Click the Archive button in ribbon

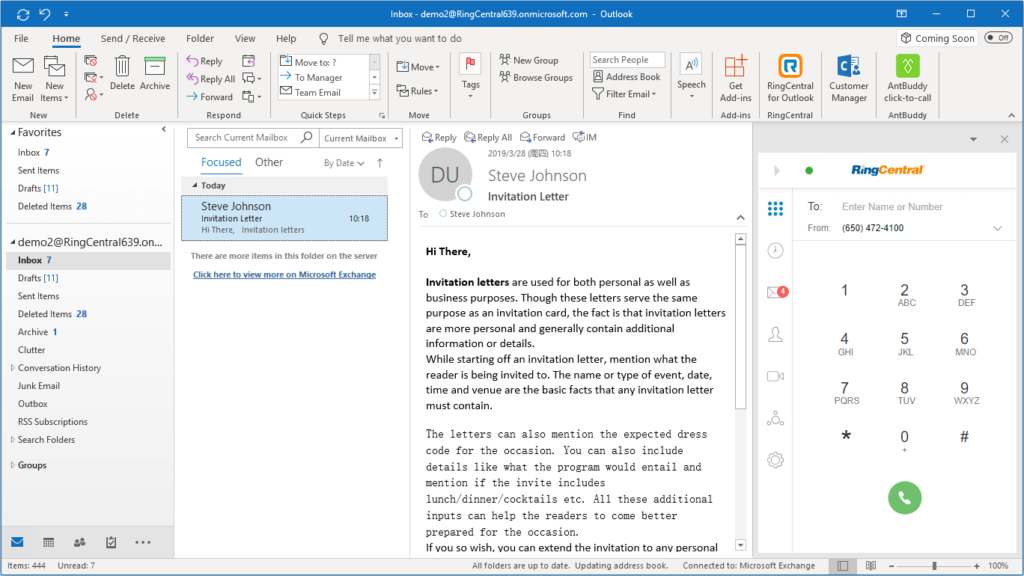coord(154,74)
